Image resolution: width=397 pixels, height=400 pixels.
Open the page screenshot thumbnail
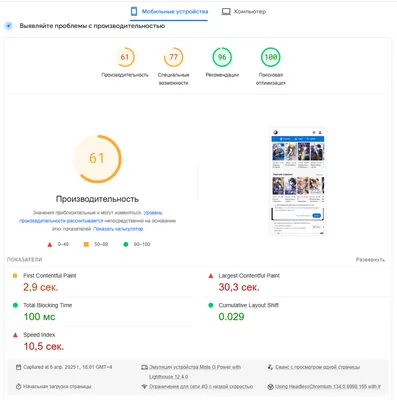298,181
